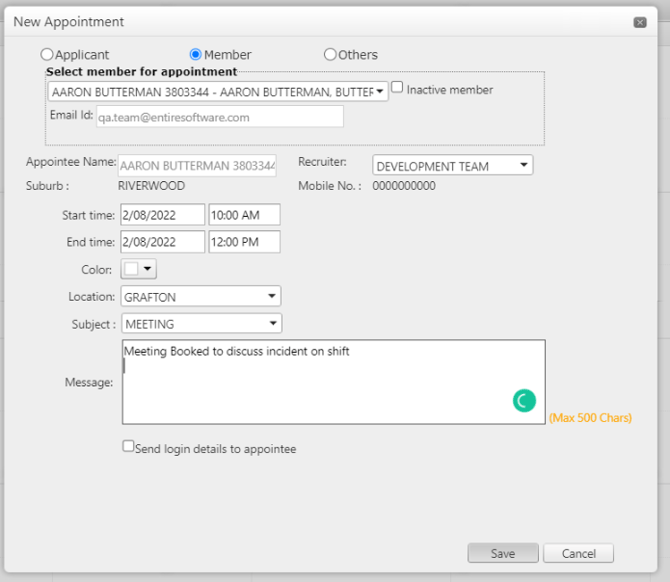
Task: Select the Member radio button
Action: (x=195, y=54)
